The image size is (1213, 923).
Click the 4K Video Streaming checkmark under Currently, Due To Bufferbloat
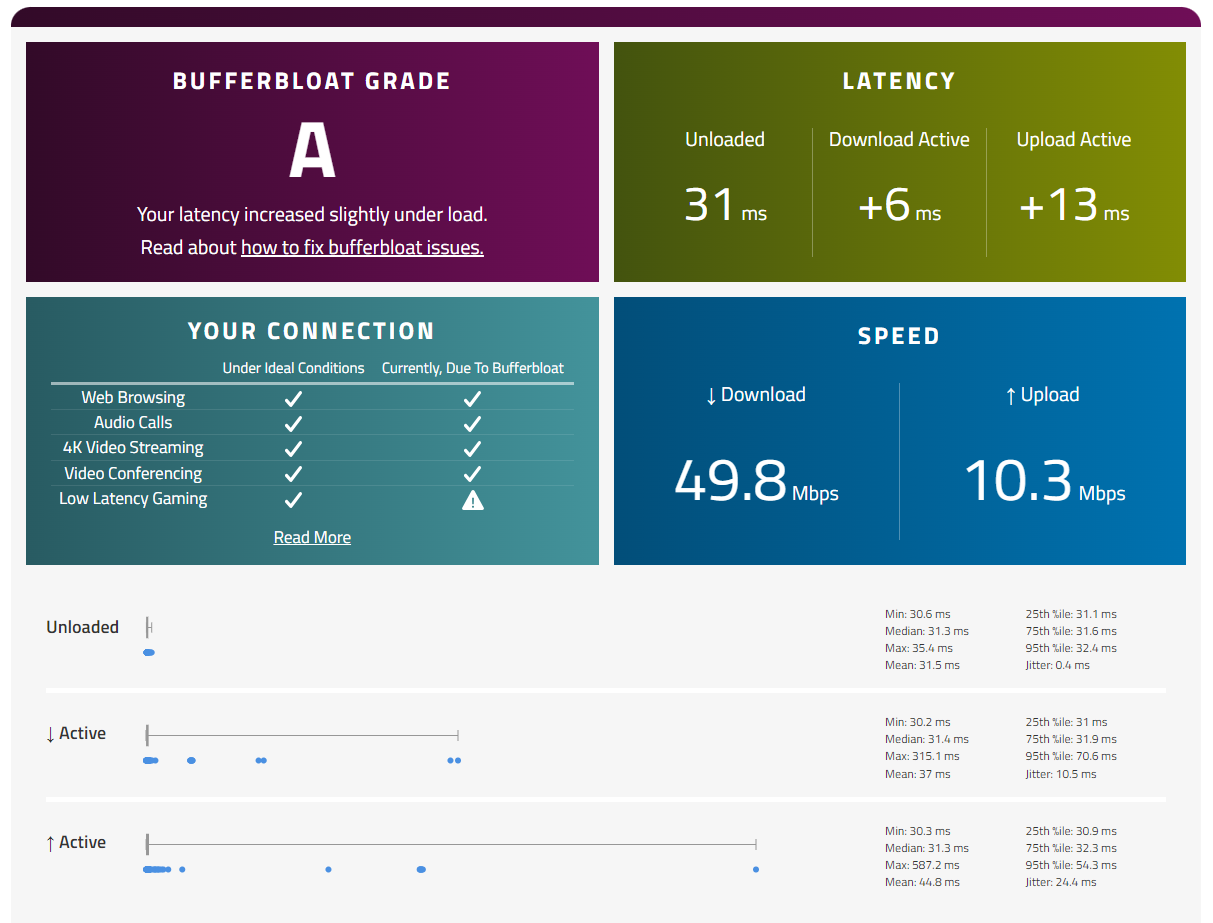click(473, 448)
